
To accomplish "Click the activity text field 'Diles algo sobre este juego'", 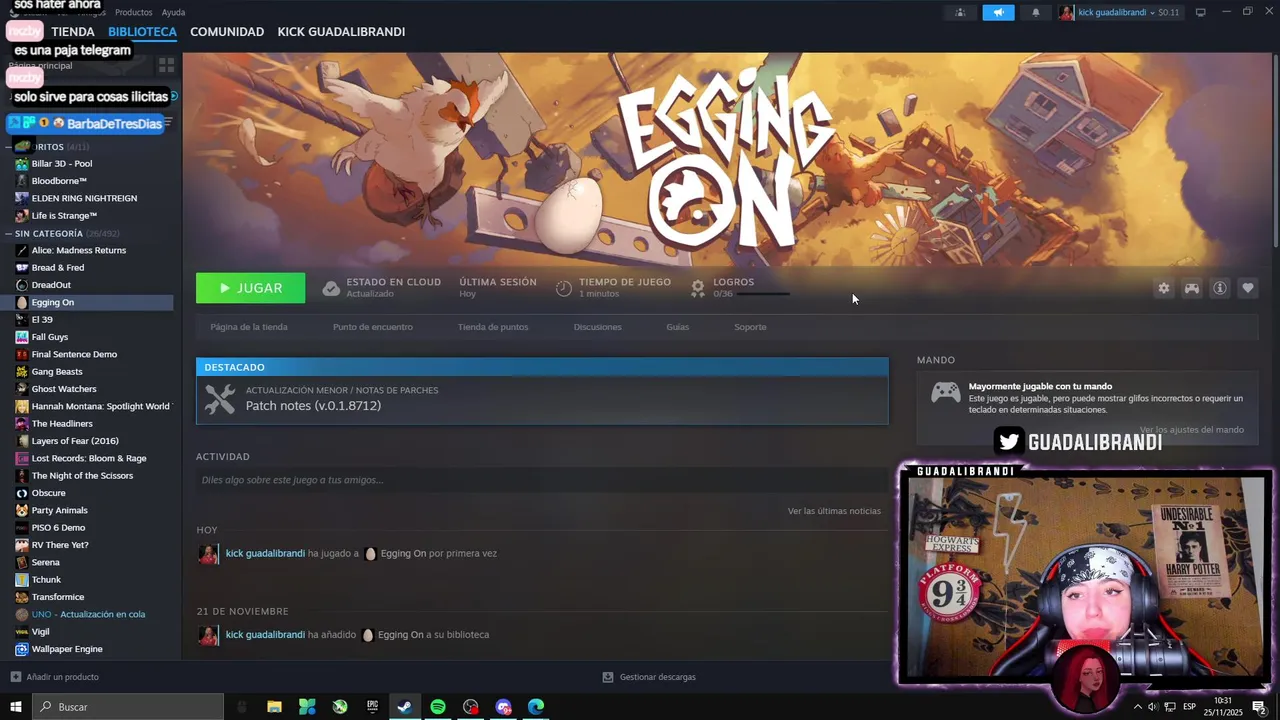I will (542, 480).
